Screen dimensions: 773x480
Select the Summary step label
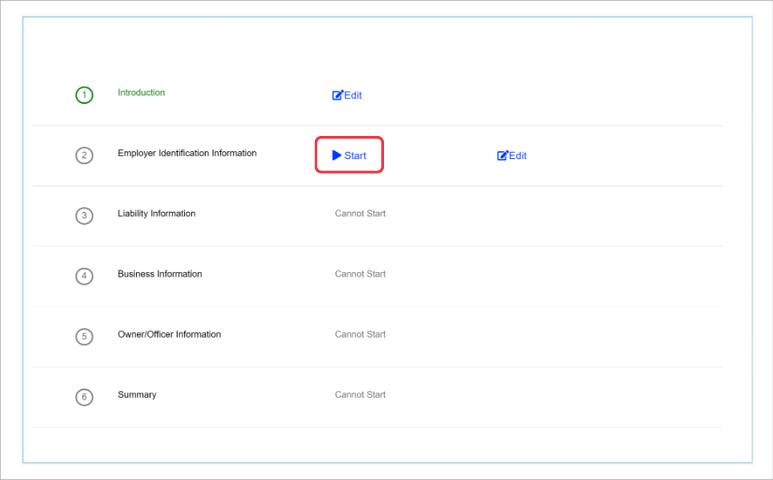coord(137,395)
